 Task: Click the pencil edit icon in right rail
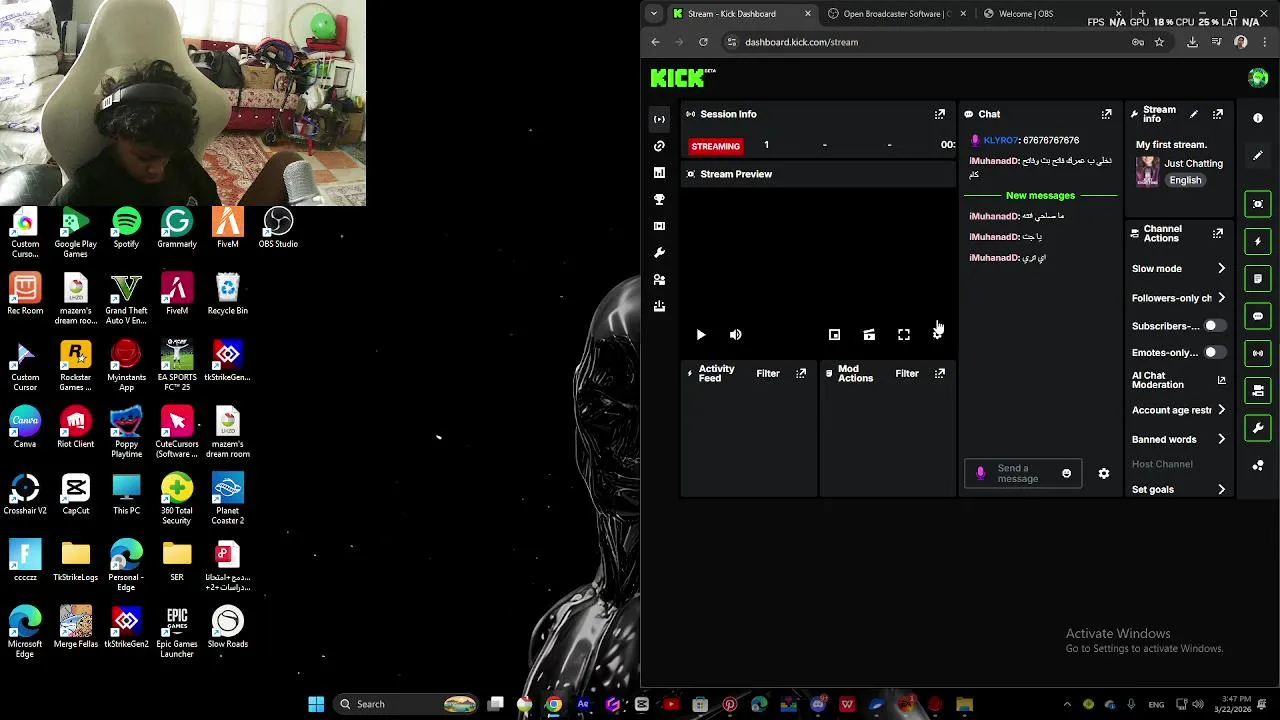[x=1258, y=155]
